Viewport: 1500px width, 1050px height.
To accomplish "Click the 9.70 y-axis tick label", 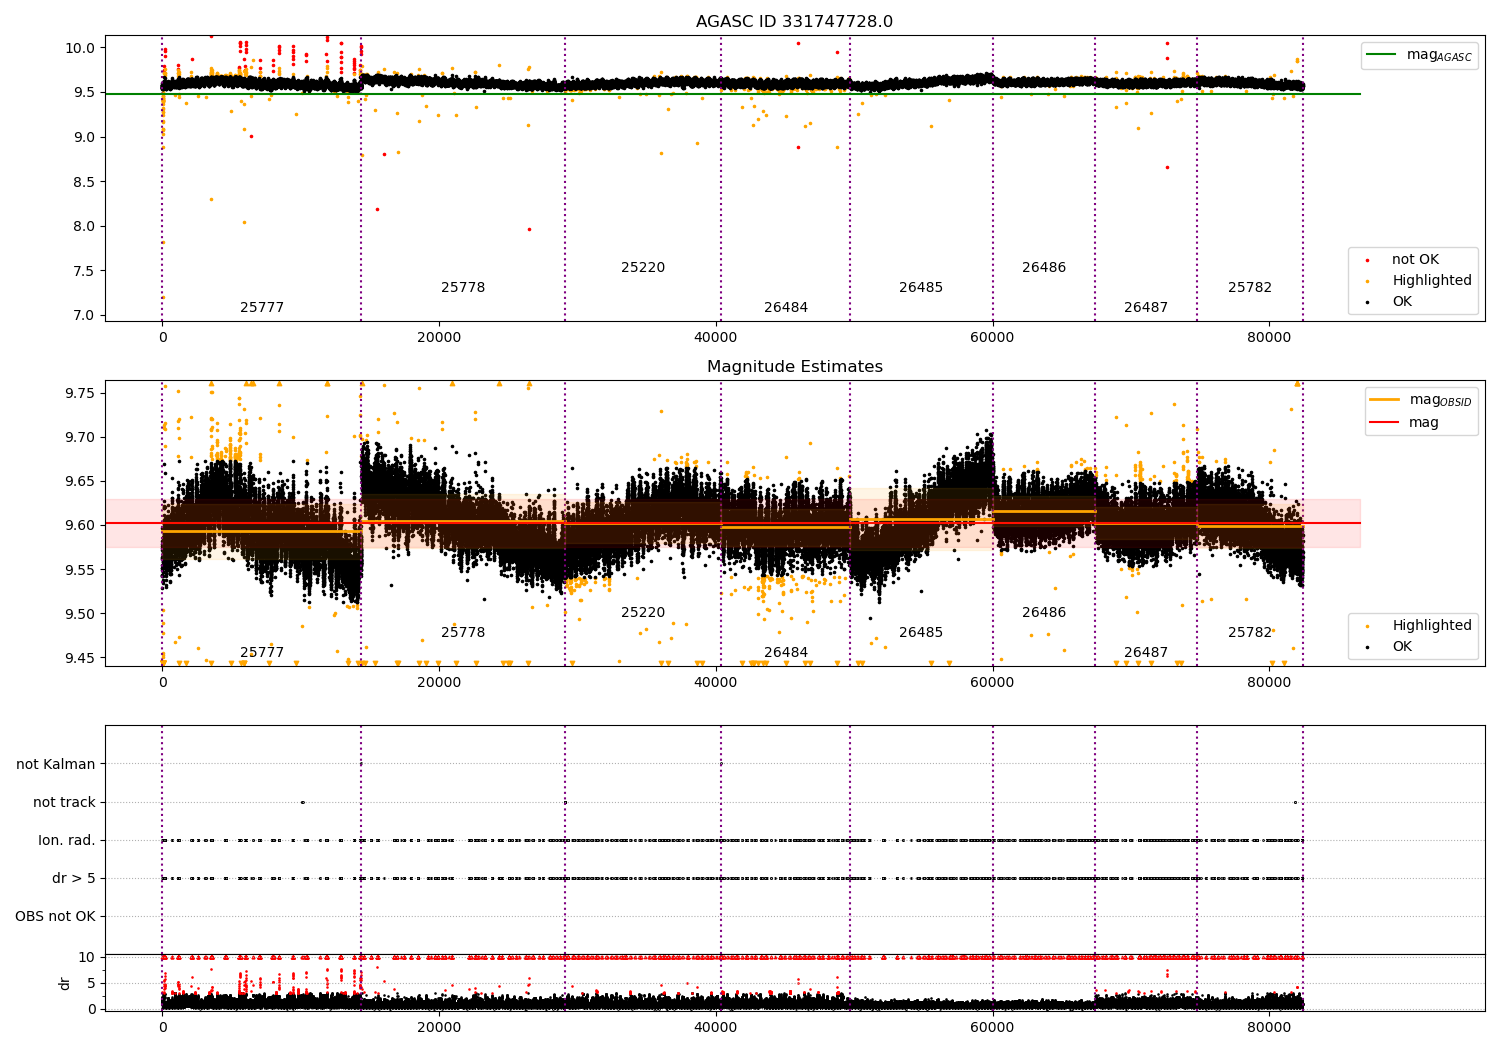I will coord(80,437).
